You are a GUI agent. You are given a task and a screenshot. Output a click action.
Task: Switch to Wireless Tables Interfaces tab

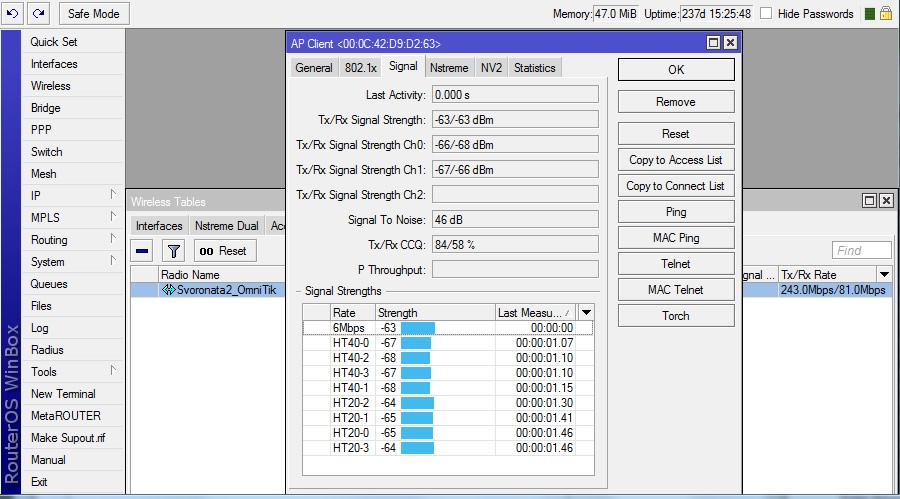click(159, 226)
